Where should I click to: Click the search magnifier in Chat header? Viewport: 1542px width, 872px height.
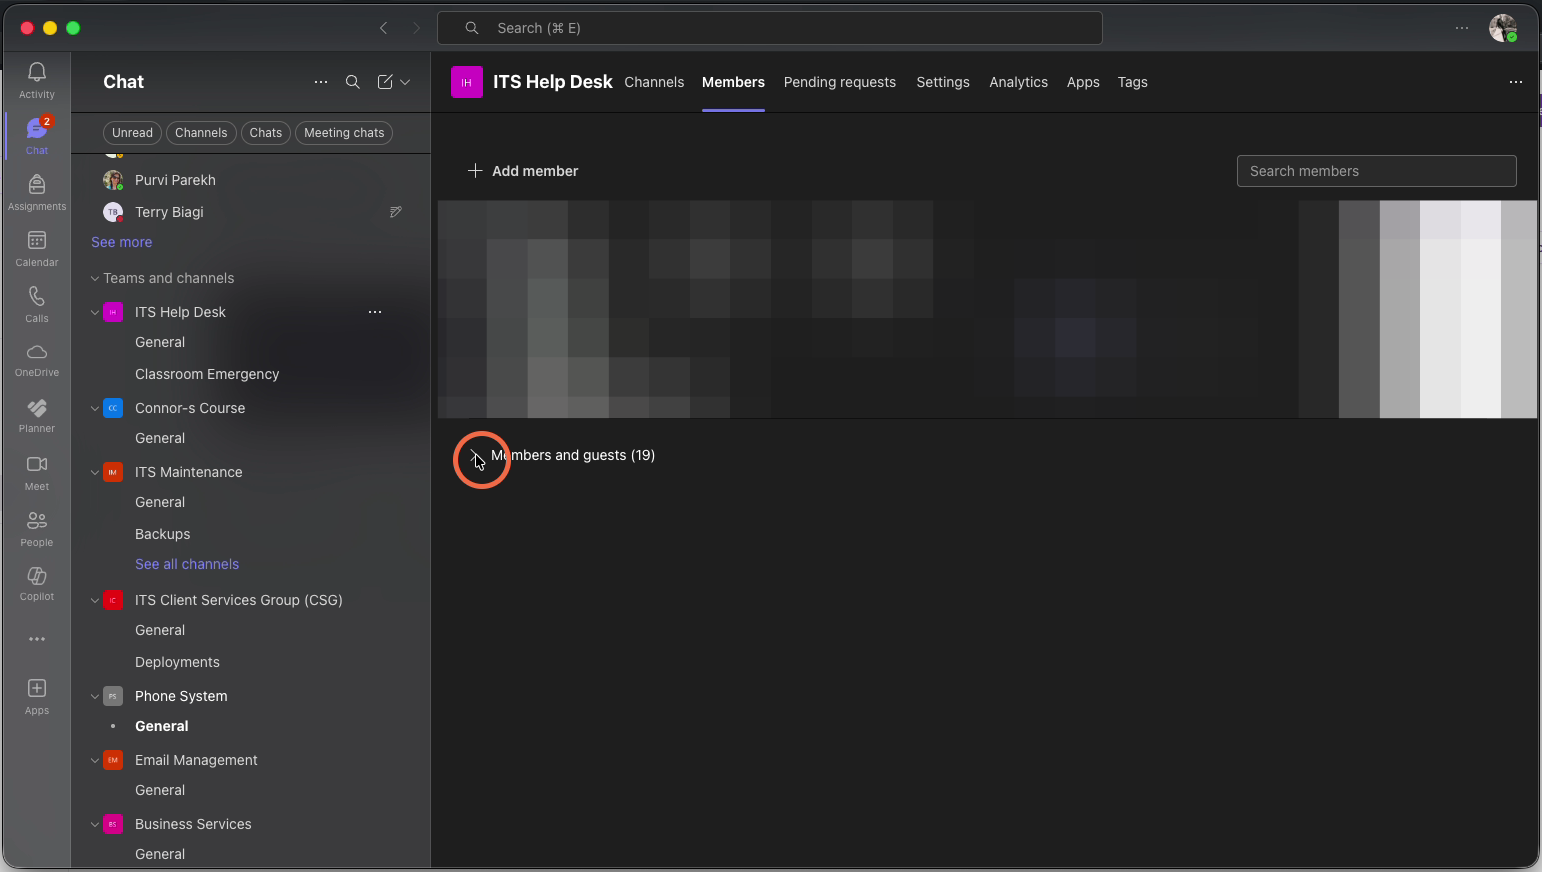[353, 82]
